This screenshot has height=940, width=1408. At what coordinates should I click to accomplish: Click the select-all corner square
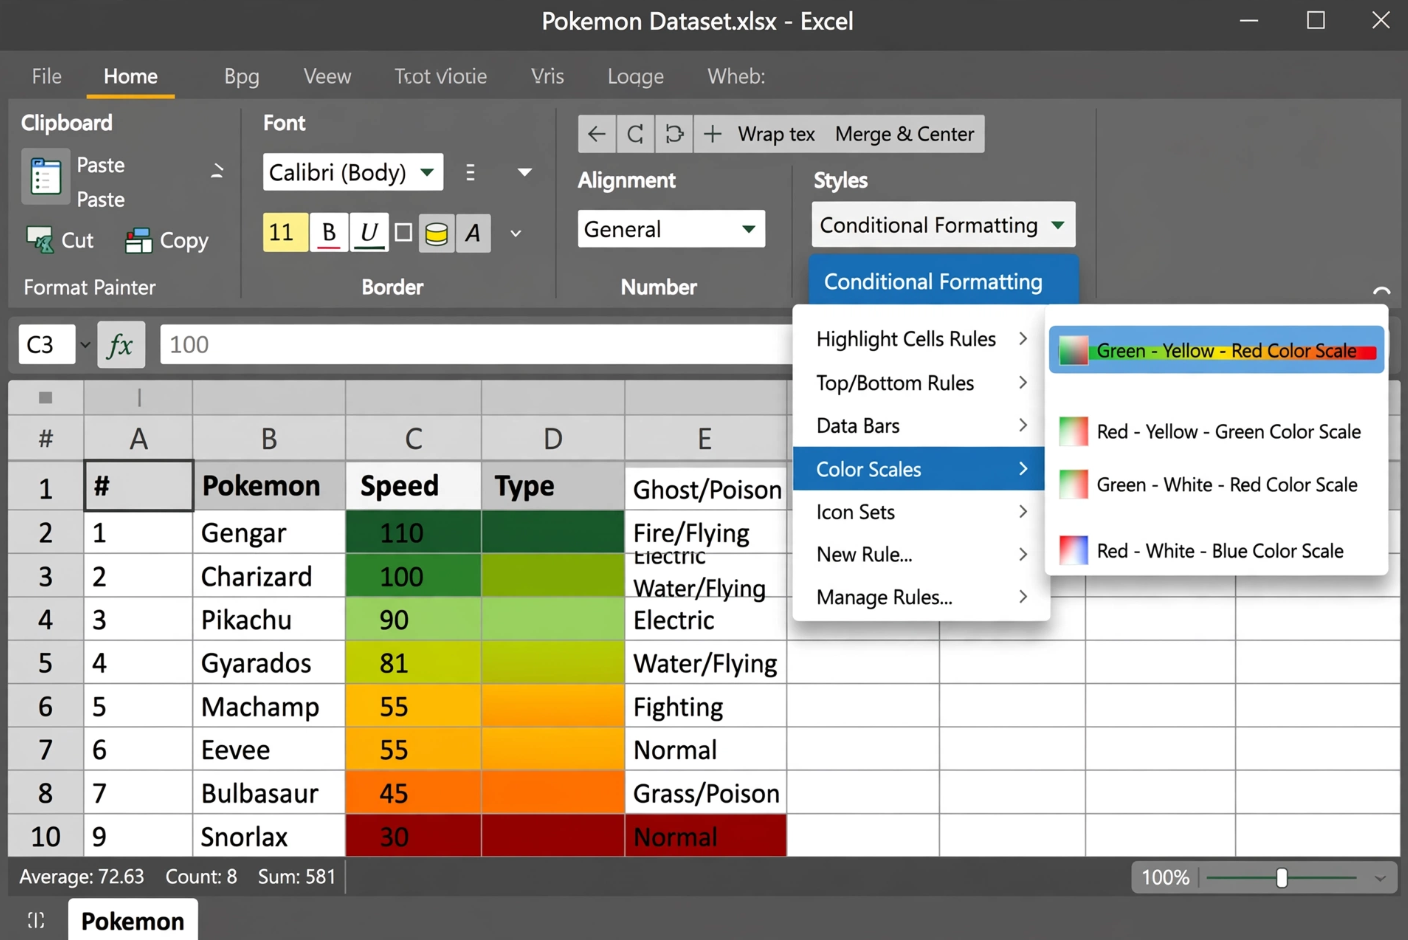45,398
